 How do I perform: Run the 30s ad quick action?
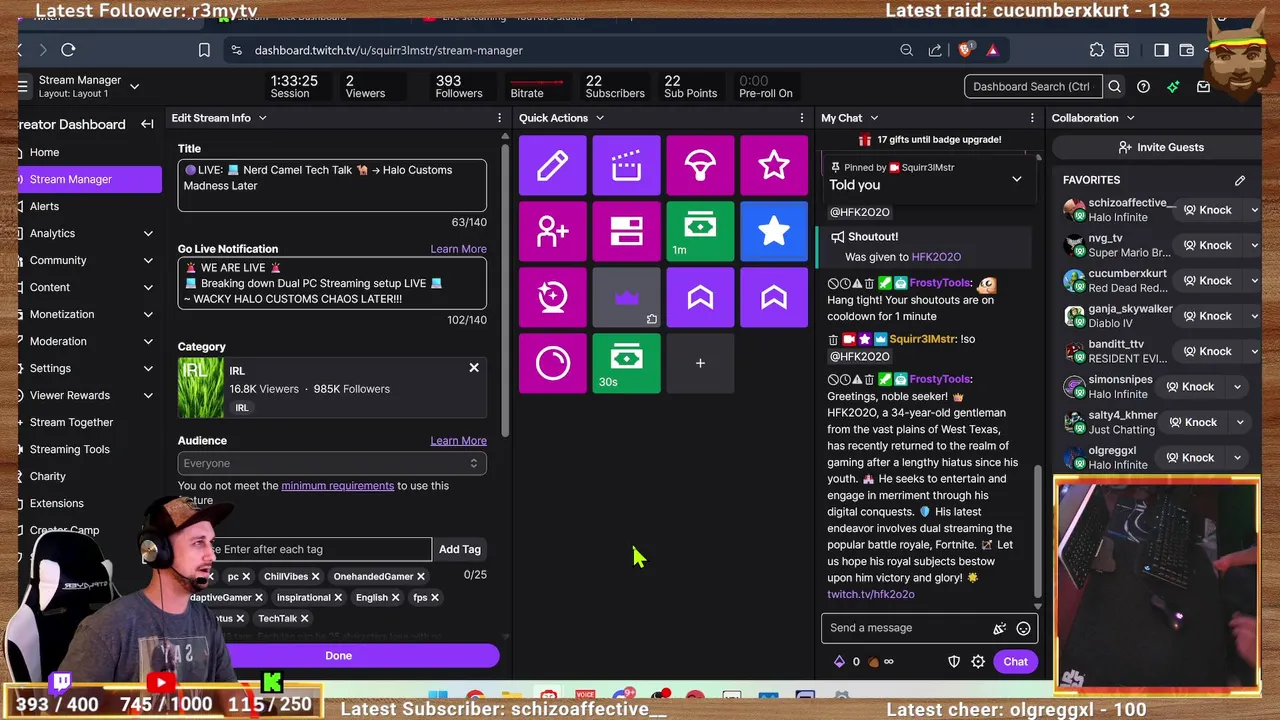click(626, 363)
